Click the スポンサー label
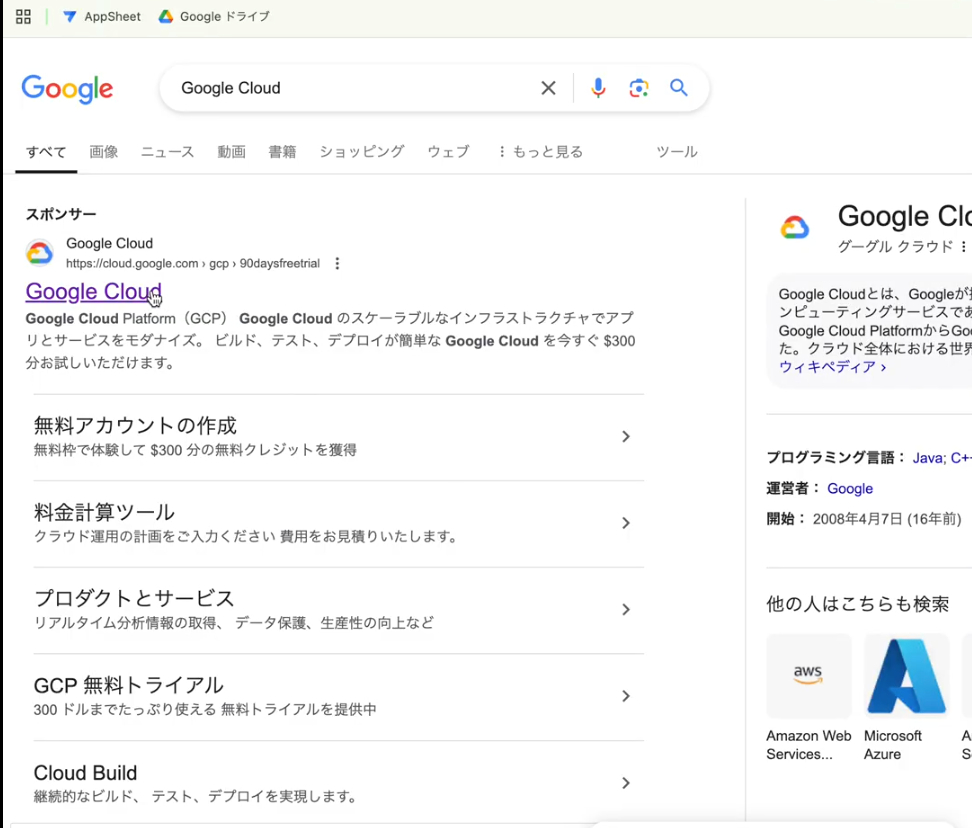 click(x=61, y=214)
